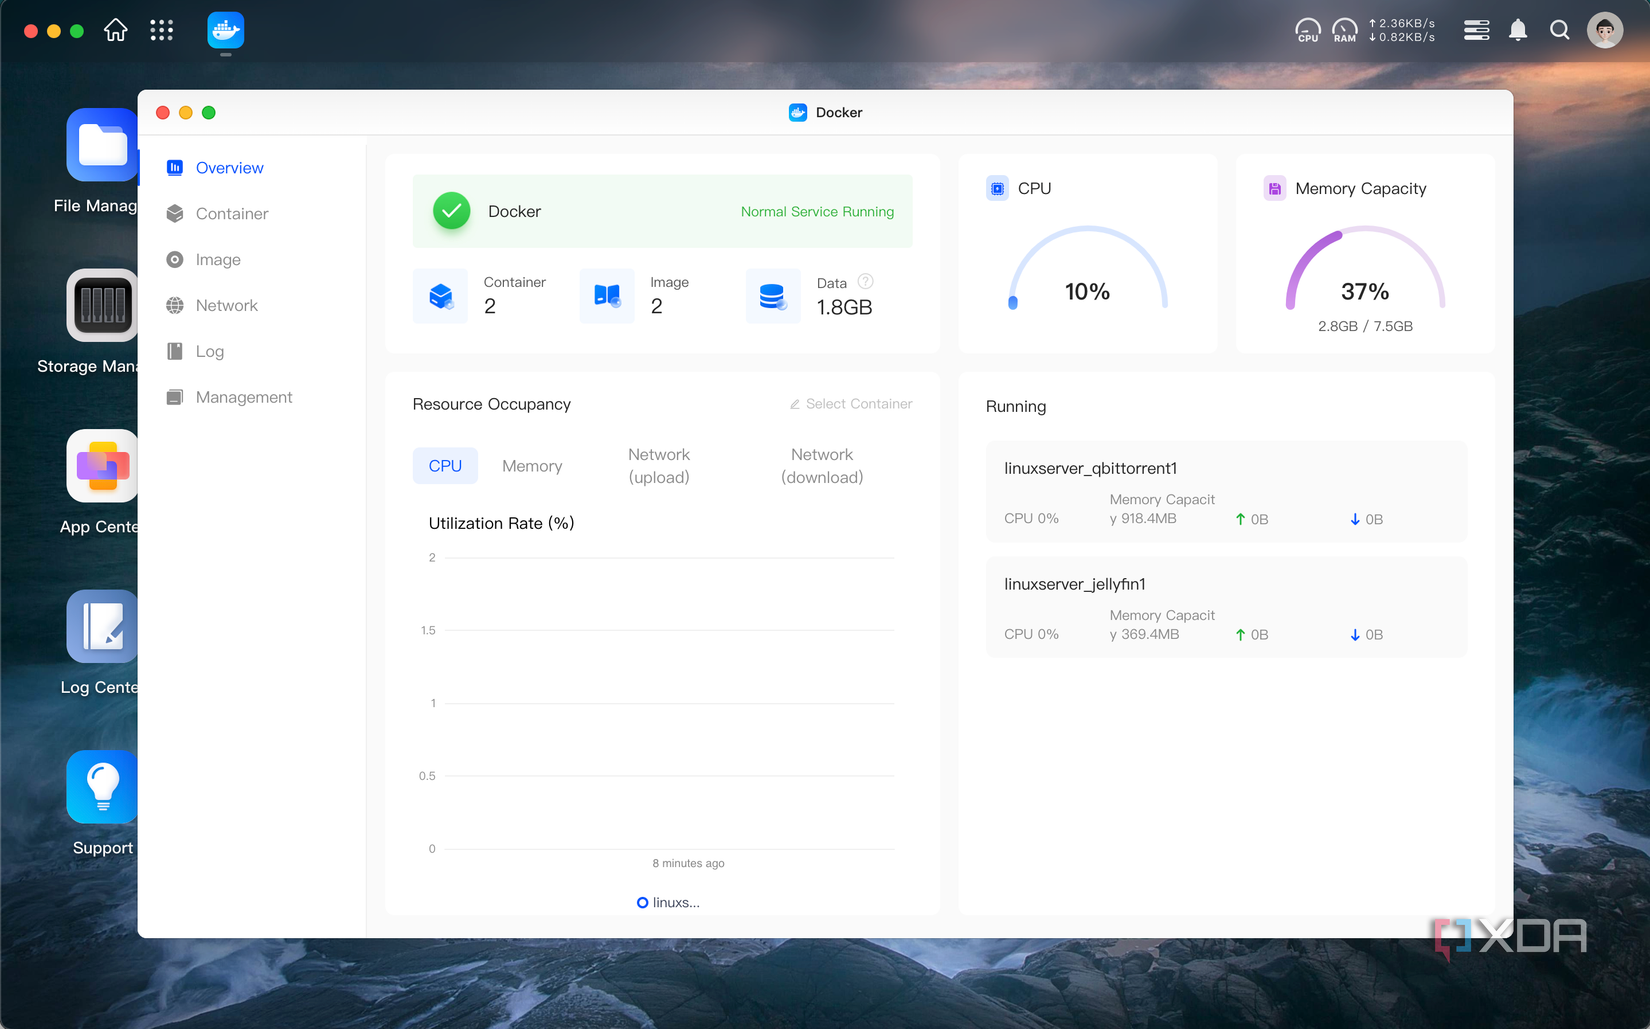Viewport: 1650px width, 1029px height.
Task: Switch to the CPU resource tab
Action: click(445, 466)
